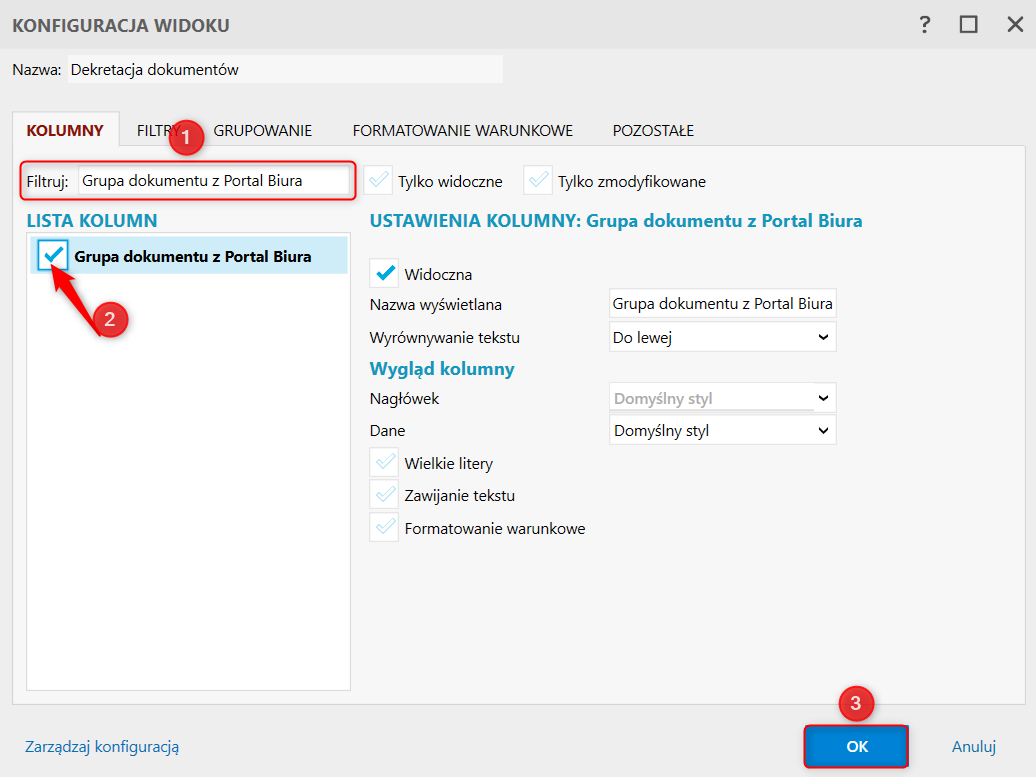Viewport: 1036px width, 777px height.
Task: Go to the Pozostałe tab
Action: pyautogui.click(x=653, y=130)
